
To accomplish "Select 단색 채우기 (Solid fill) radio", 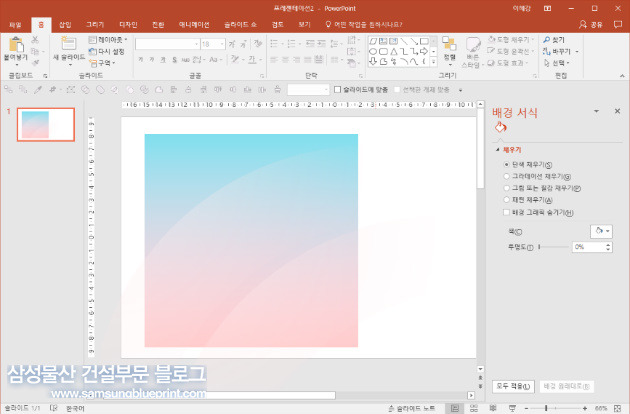I will (x=506, y=164).
